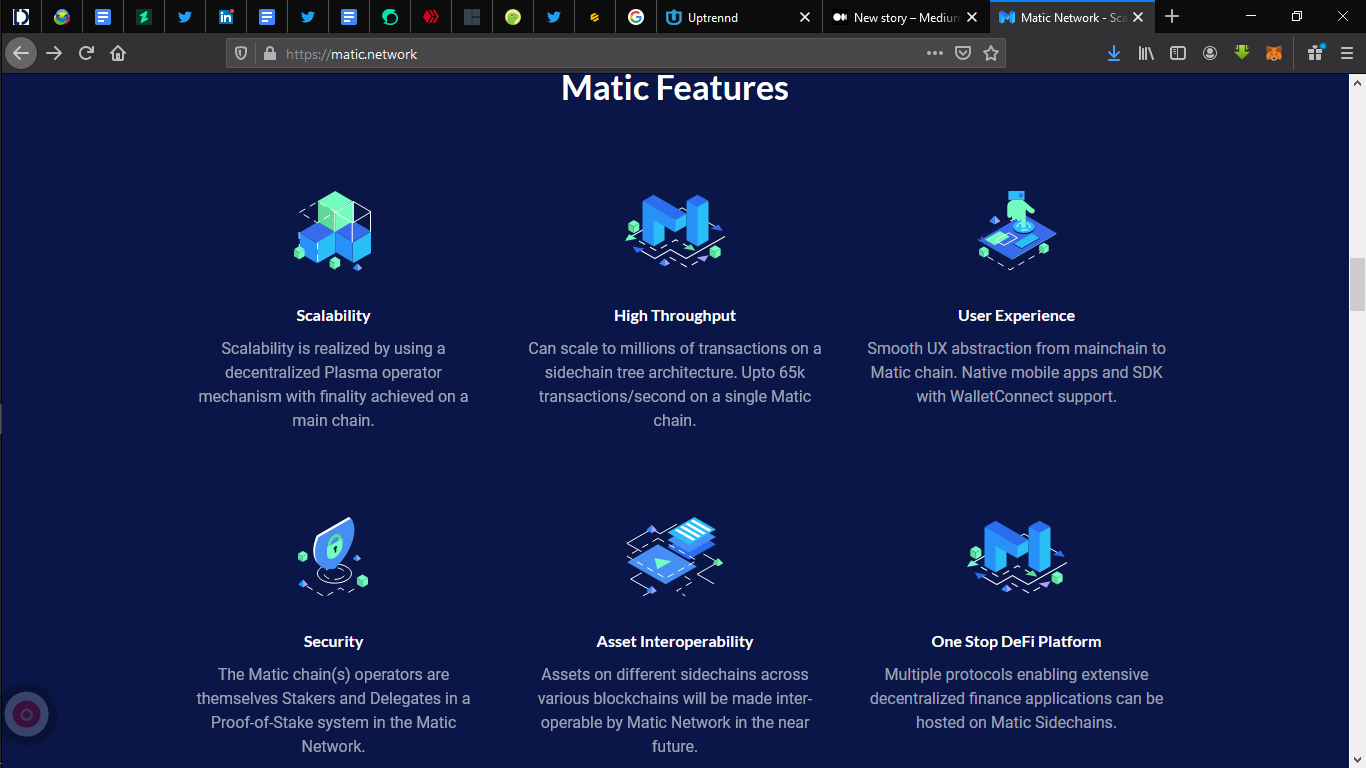This screenshot has width=1366, height=768.
Task: Switch to the LinkedIn pinned tab
Action: tap(226, 17)
